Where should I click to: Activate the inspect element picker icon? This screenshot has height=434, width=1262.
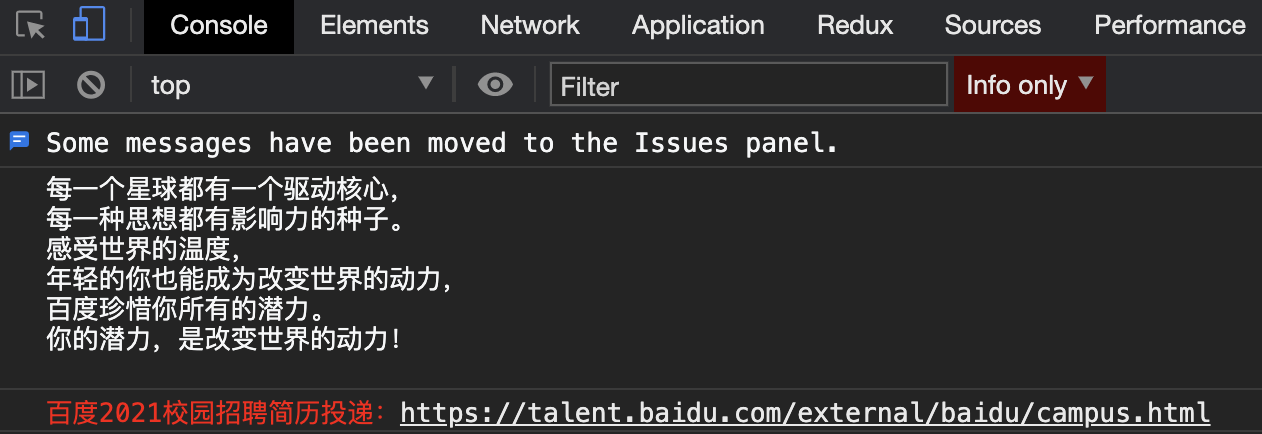(31, 26)
